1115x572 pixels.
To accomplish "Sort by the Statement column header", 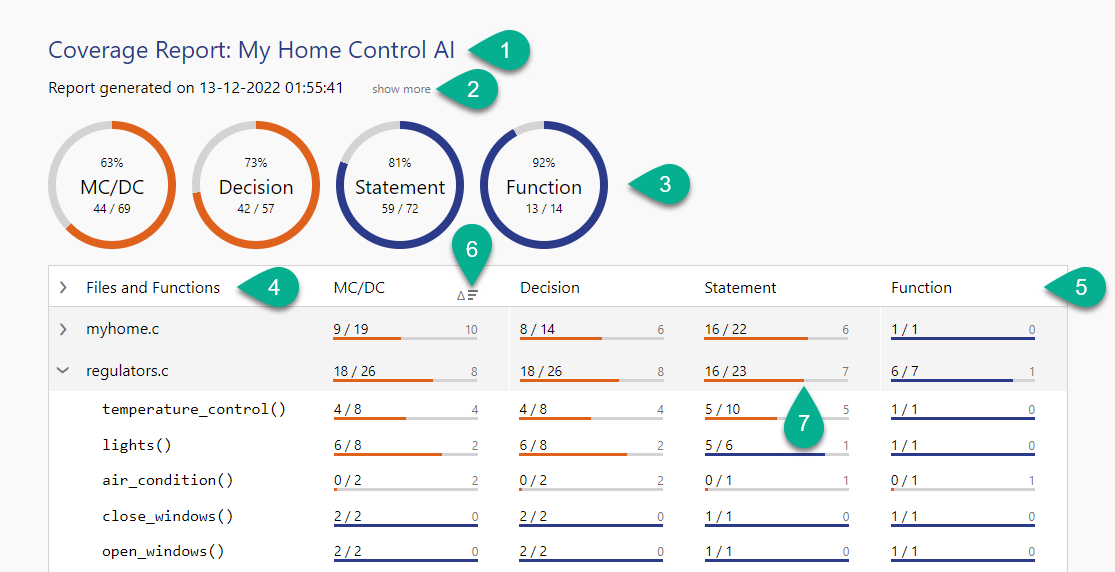I will (x=740, y=288).
